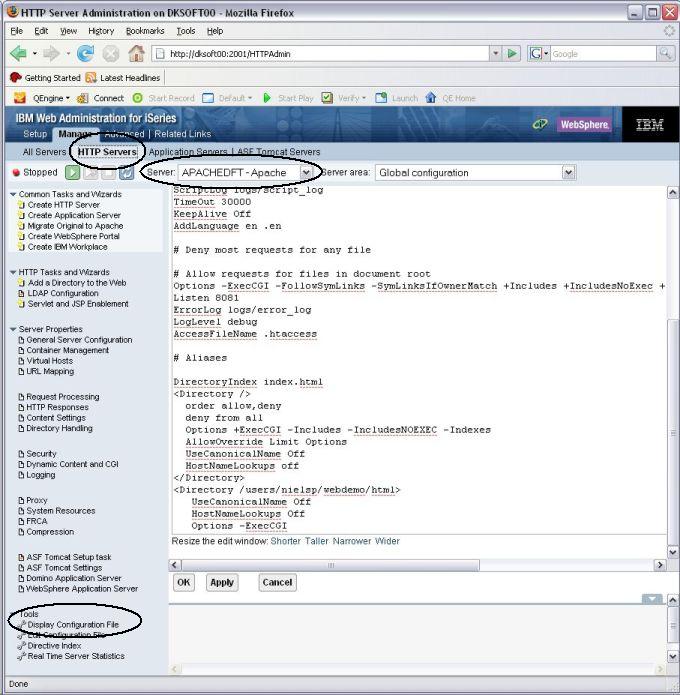
Task: Select the All Servers subtab
Action: pos(44,152)
